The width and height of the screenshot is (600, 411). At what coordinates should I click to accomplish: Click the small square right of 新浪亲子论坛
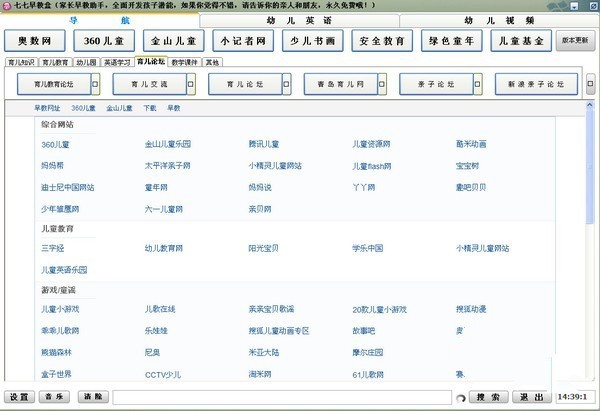coord(590,83)
